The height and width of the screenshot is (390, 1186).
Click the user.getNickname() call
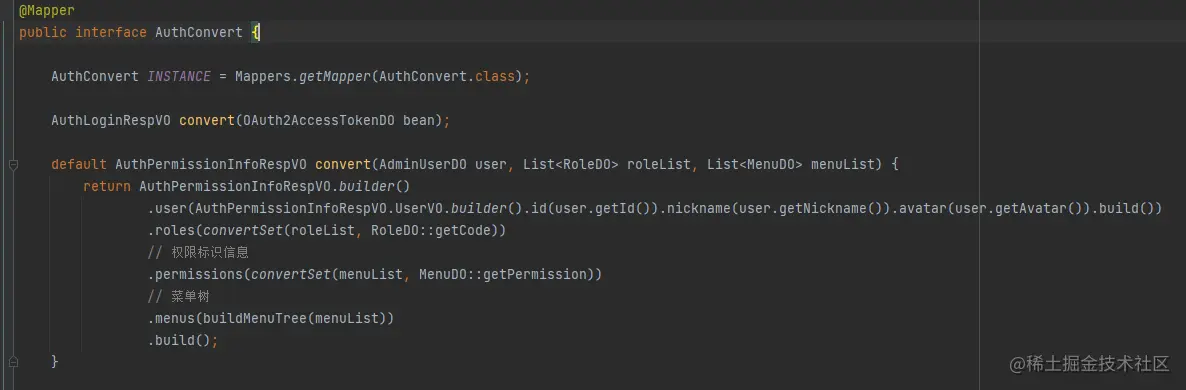(810, 208)
